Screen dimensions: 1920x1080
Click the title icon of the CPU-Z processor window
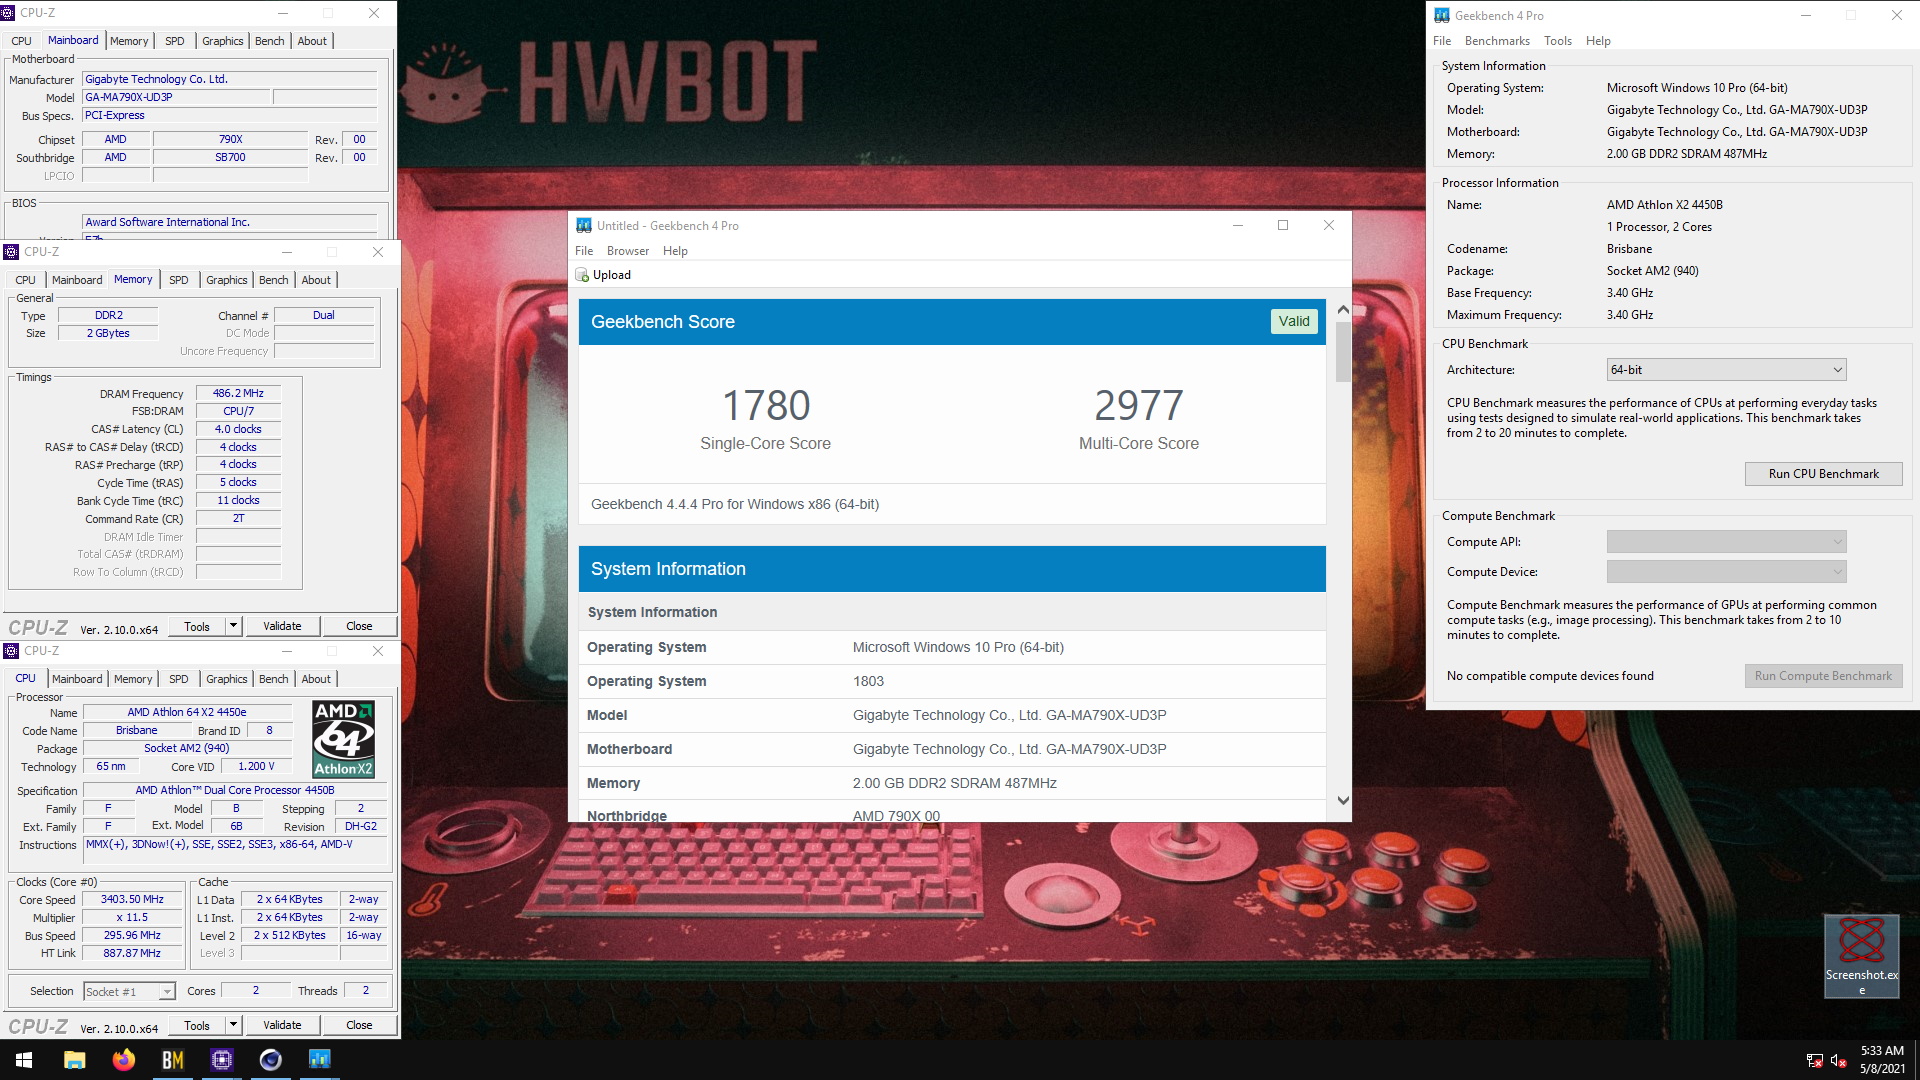tap(11, 651)
